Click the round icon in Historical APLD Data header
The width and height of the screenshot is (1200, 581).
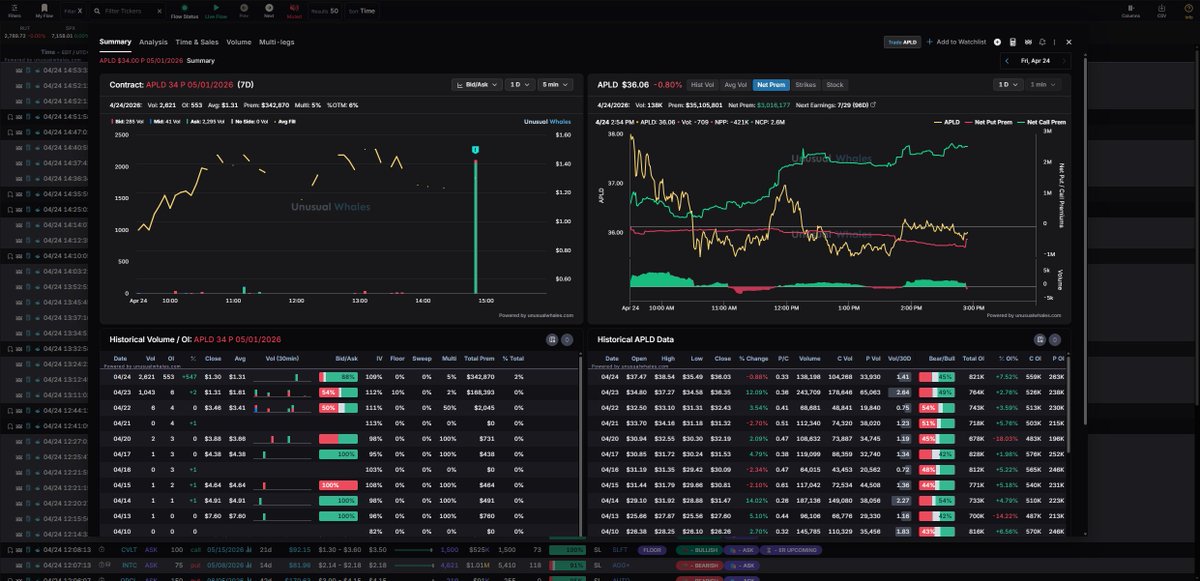point(1056,340)
